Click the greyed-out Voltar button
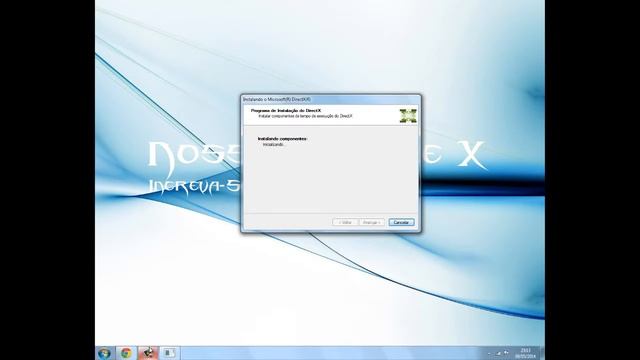This screenshot has width=640, height=360. 345,222
